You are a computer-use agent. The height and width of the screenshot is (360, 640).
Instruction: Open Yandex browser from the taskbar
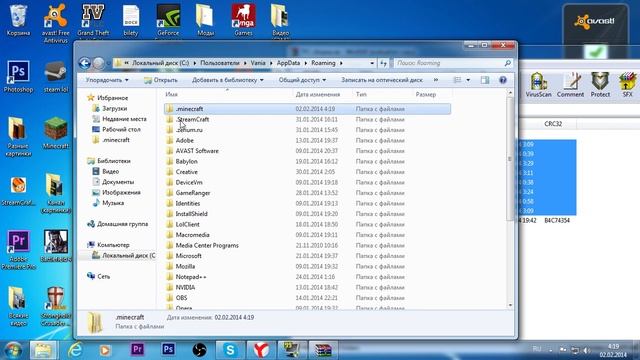pos(261,350)
